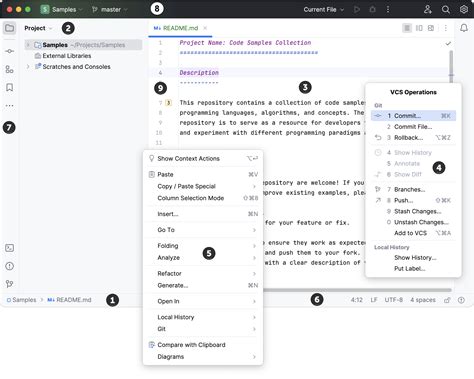Open the master branch dropdown

click(x=110, y=9)
